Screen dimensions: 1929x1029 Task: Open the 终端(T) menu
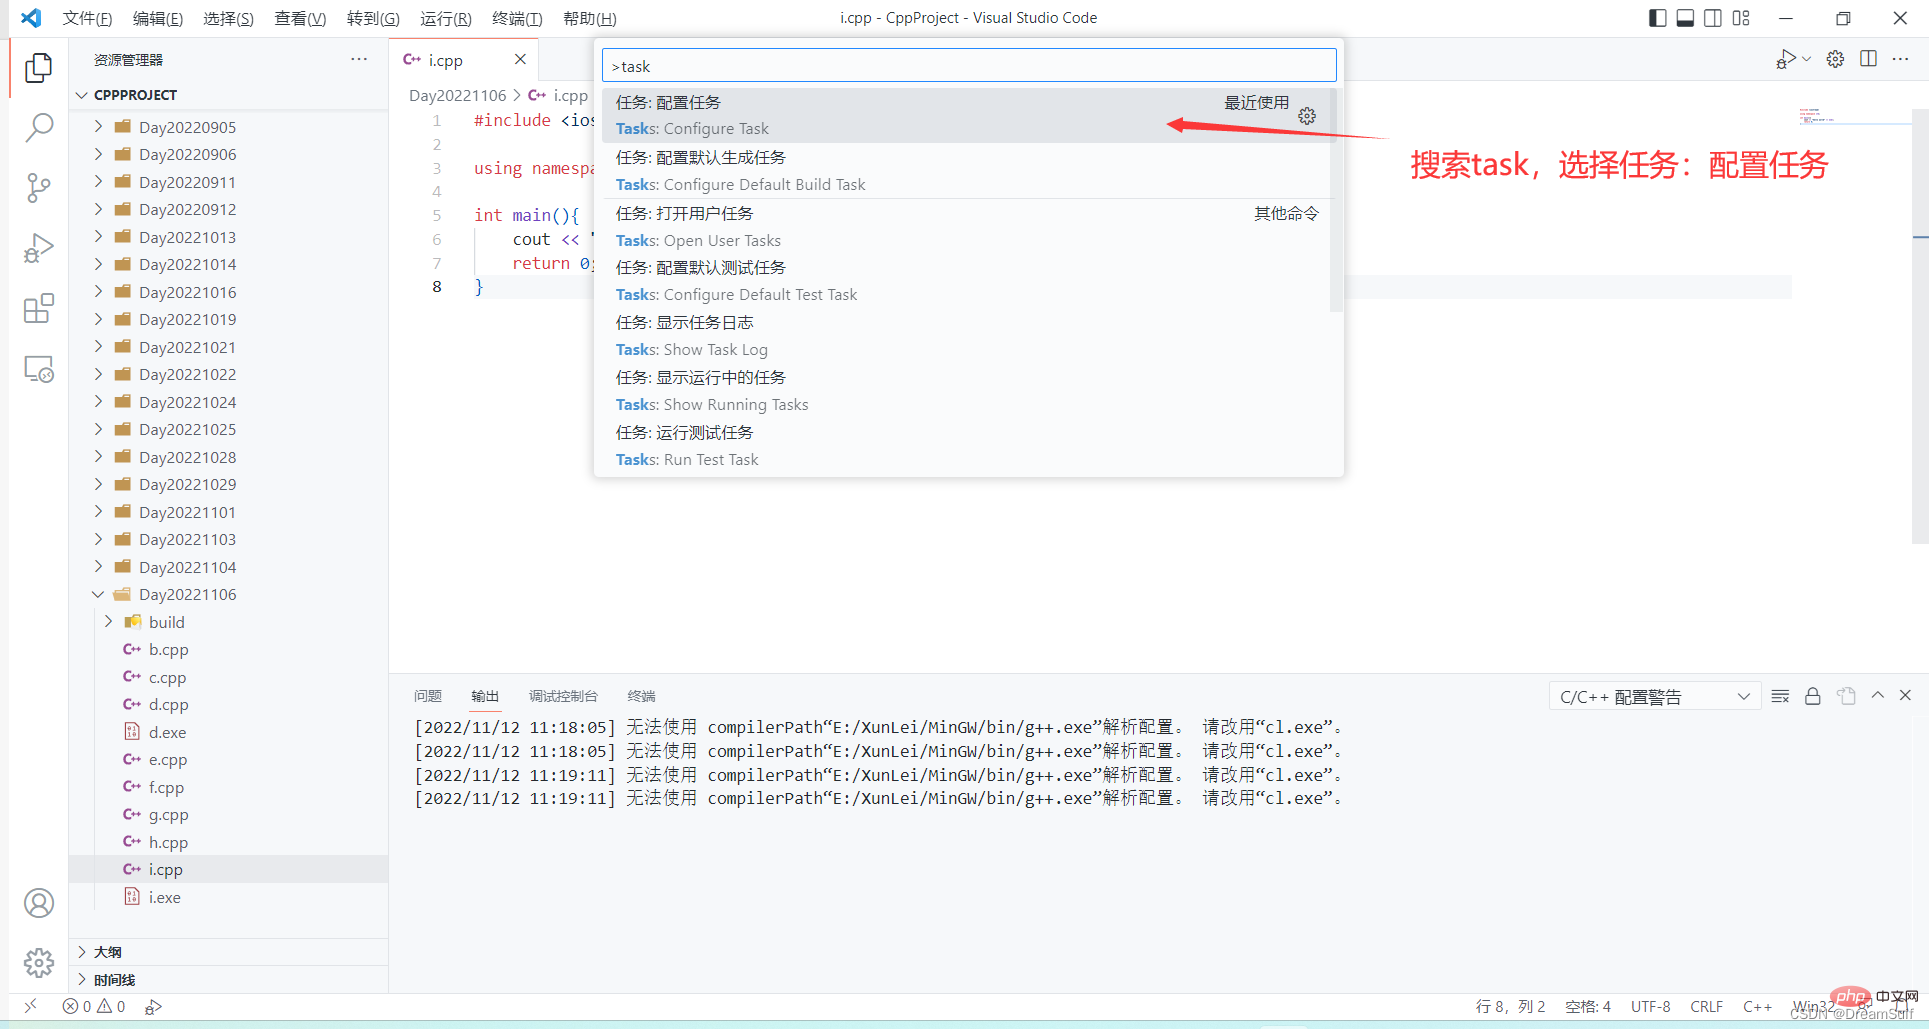(x=516, y=18)
